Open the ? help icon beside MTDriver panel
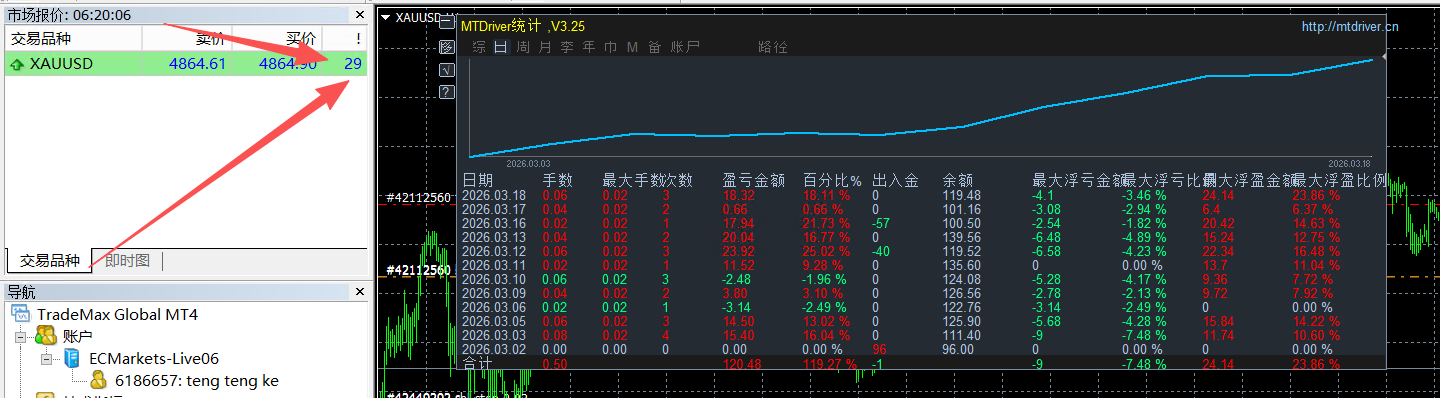Image resolution: width=1440 pixels, height=398 pixels. click(447, 93)
